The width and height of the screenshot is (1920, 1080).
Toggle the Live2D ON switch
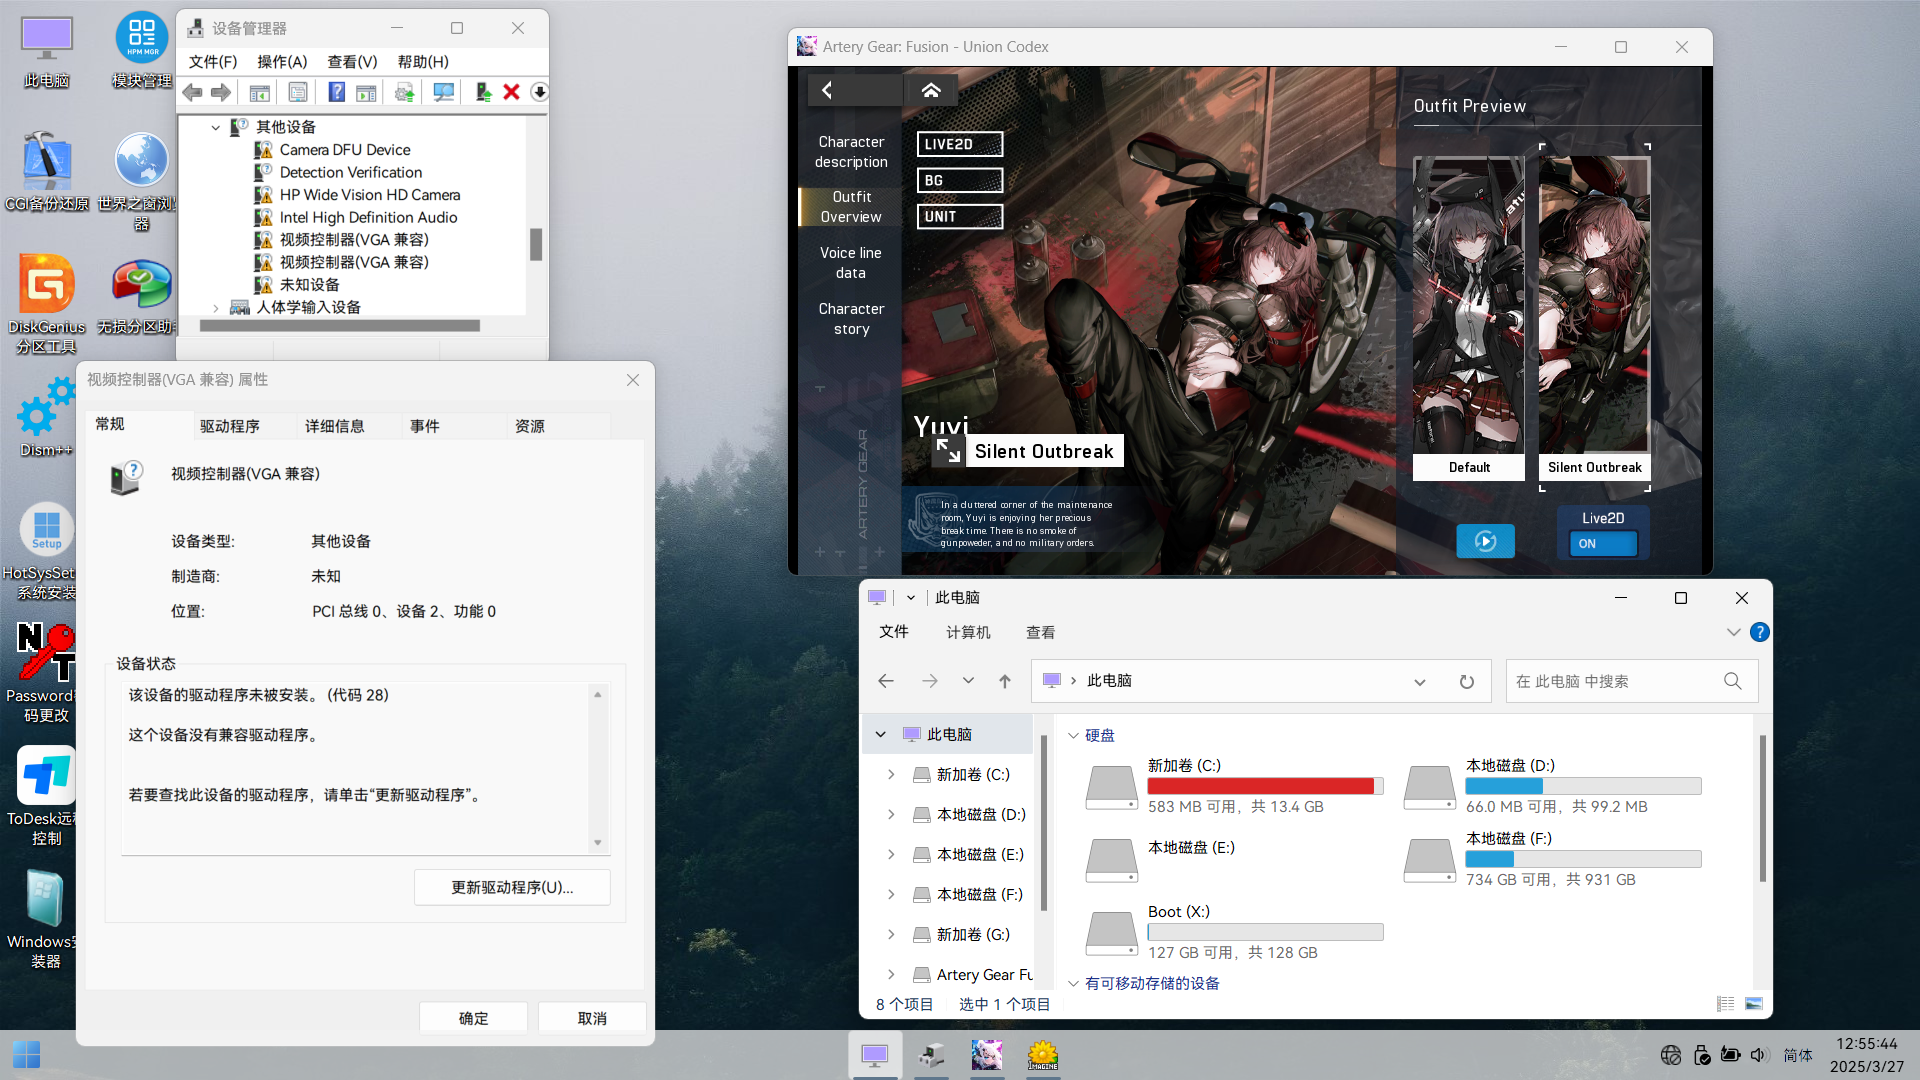tap(1603, 543)
